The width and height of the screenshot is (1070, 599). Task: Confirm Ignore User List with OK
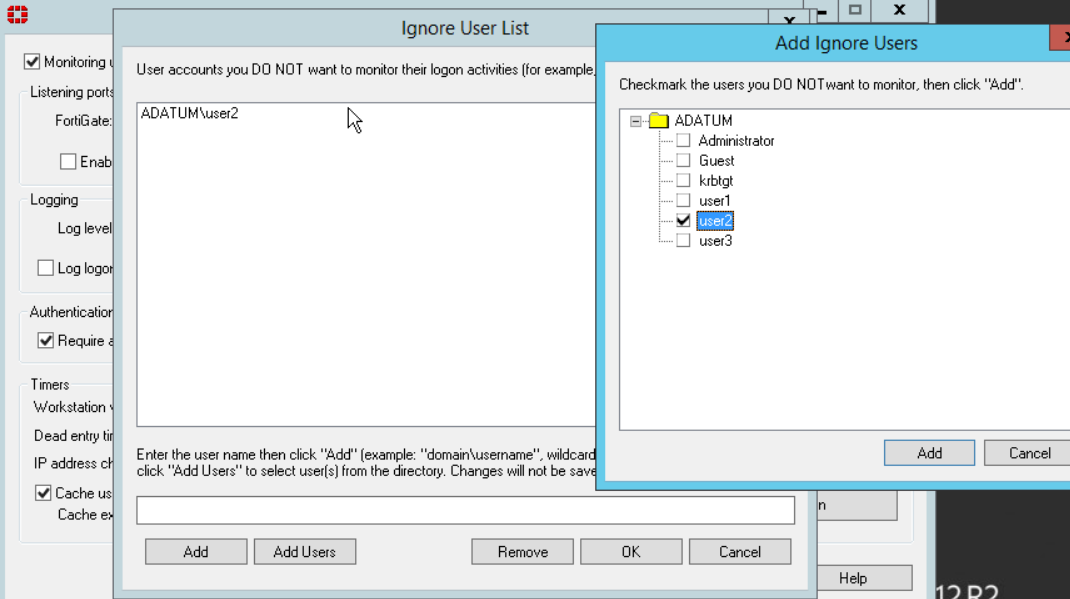(x=631, y=552)
